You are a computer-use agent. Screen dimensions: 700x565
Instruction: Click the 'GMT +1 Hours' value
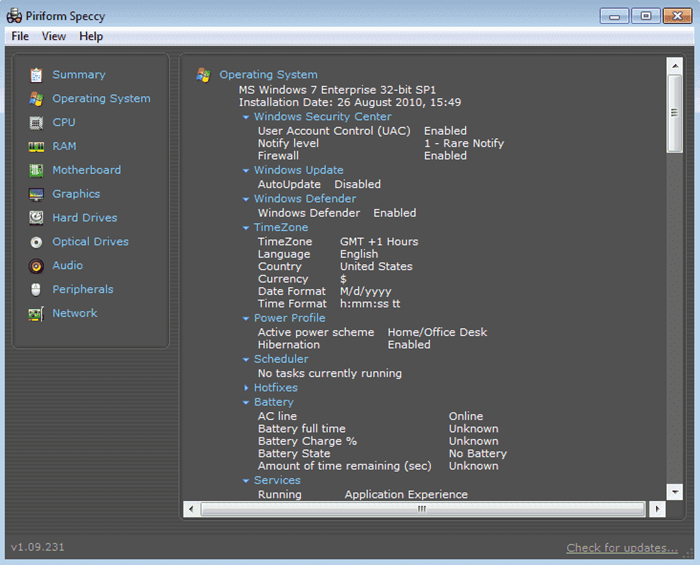tap(379, 241)
